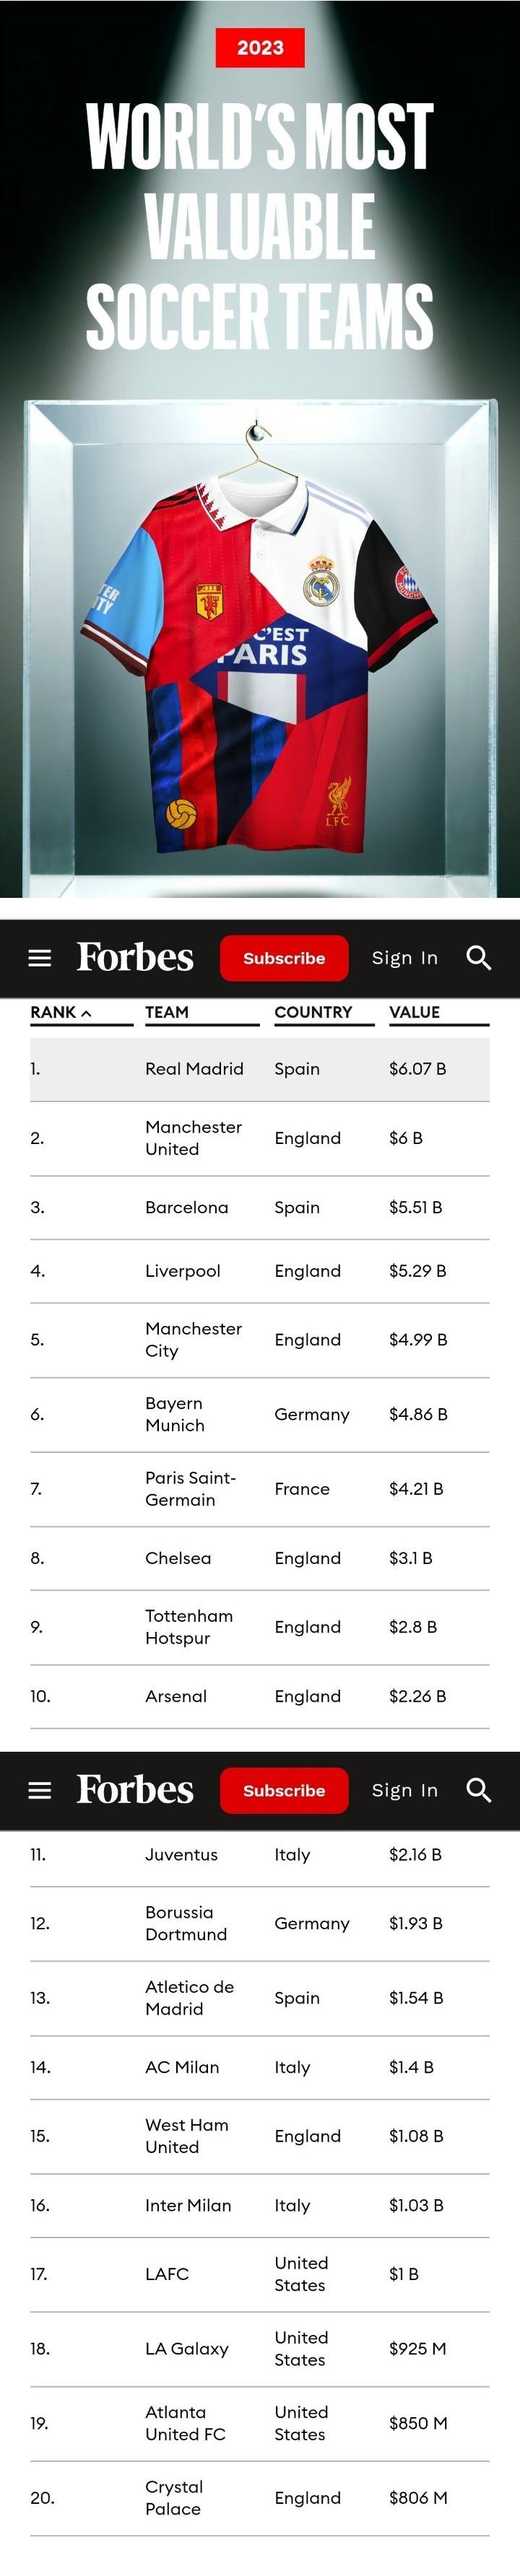
Task: Click the lower Subscribe button
Action: pos(284,1790)
